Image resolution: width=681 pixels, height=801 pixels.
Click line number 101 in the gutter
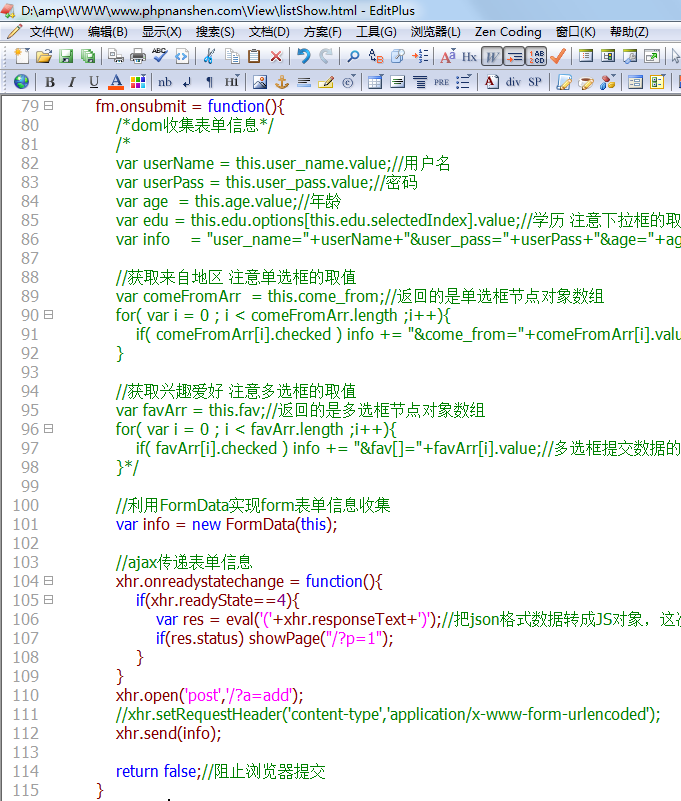(x=26, y=524)
